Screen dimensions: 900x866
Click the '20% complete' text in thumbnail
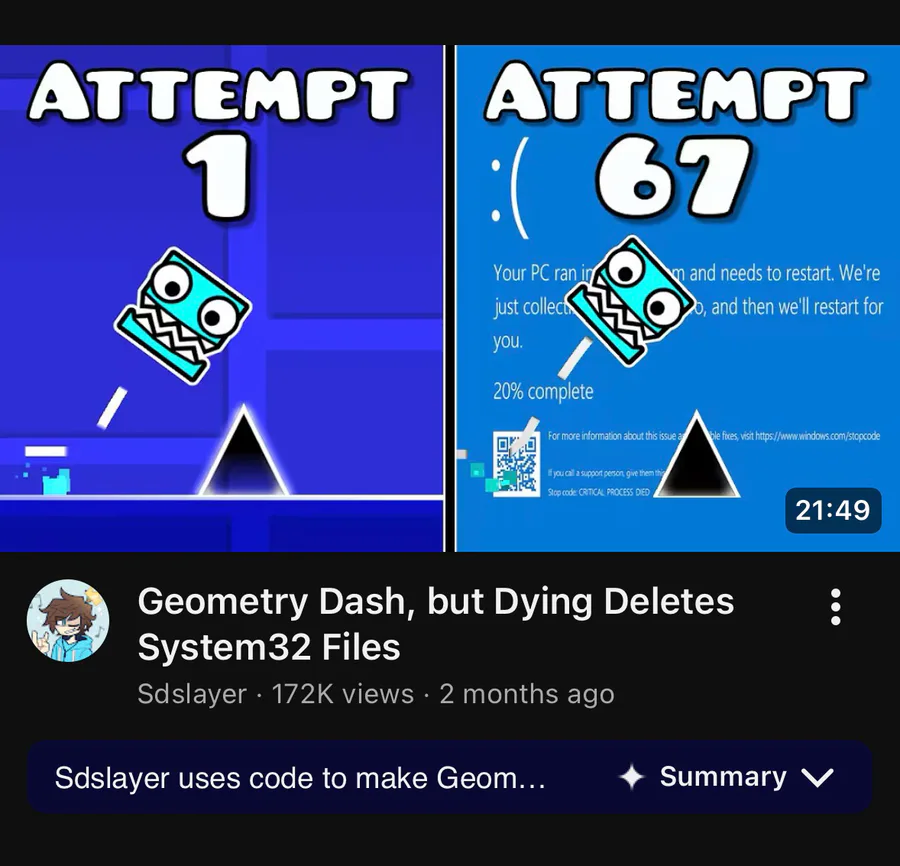click(x=542, y=391)
